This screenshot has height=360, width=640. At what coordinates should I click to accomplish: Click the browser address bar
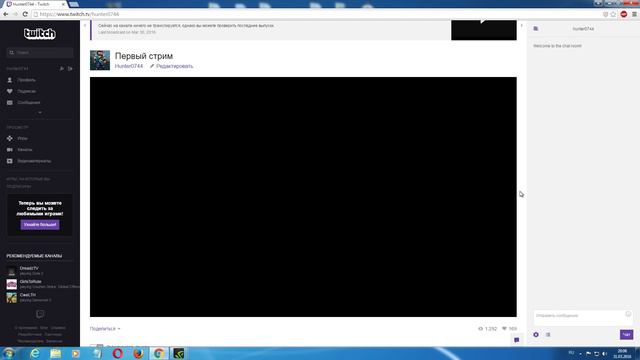click(x=318, y=14)
